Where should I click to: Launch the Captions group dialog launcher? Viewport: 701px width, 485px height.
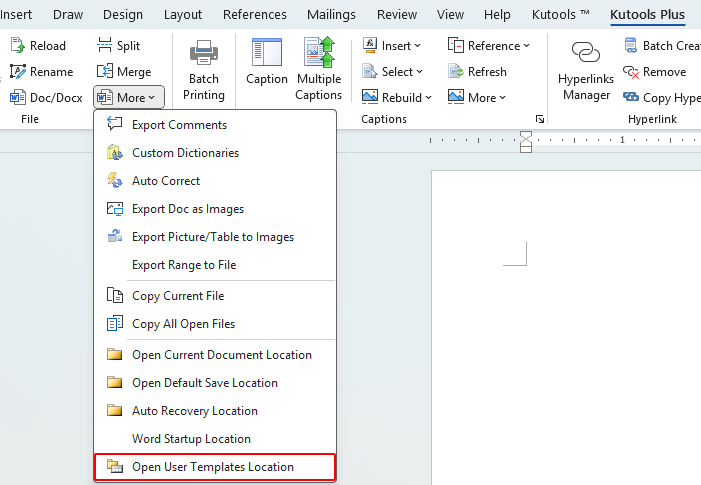540,119
